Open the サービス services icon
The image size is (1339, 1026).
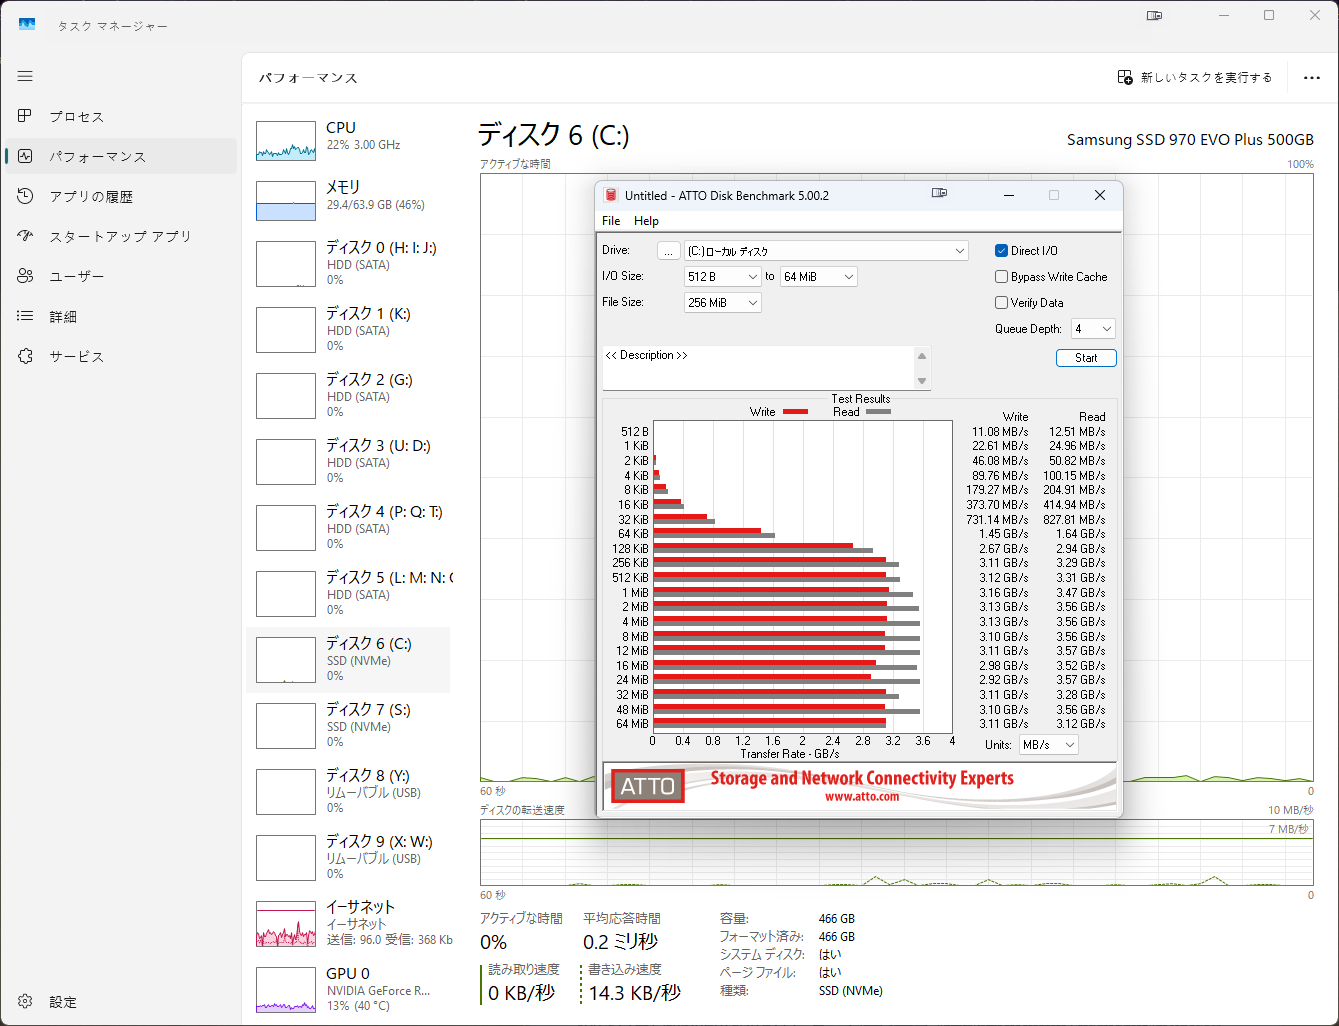(x=25, y=356)
